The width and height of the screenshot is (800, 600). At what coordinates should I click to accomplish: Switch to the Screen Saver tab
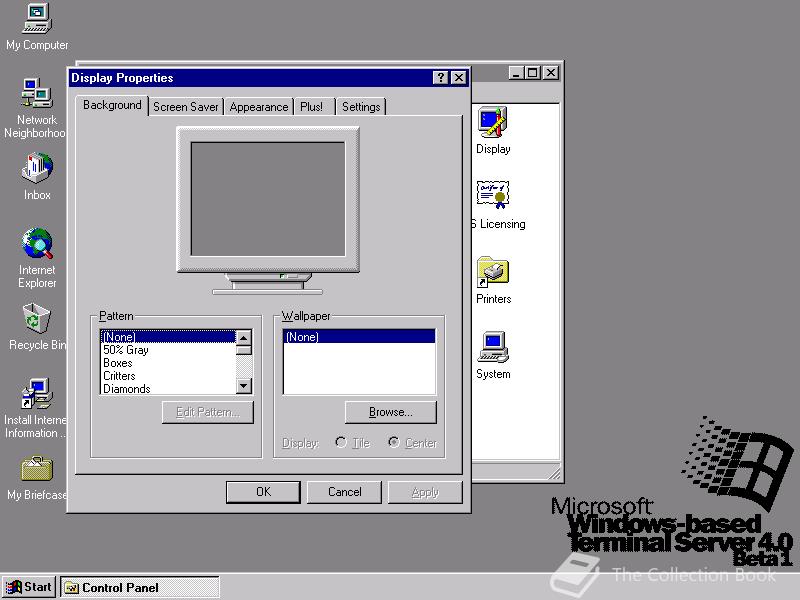(186, 106)
